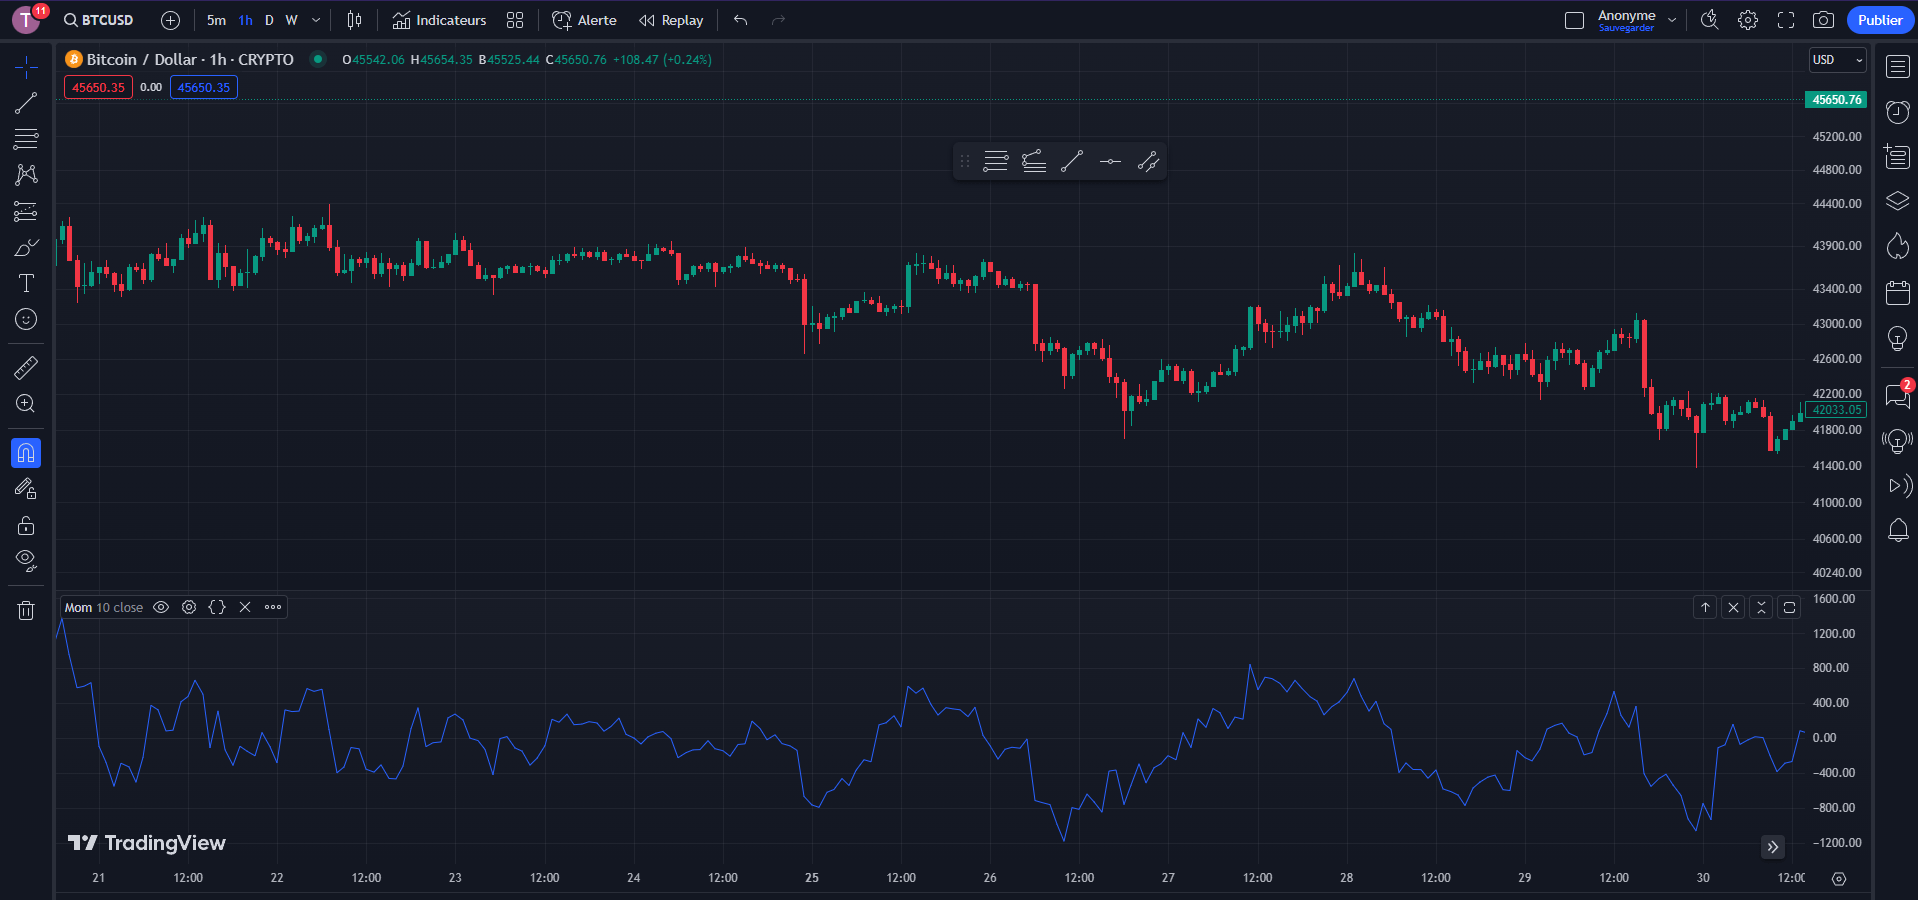Hide the Mom indicator with its eye toggle
Screen dimensions: 1918x900
pos(160,607)
